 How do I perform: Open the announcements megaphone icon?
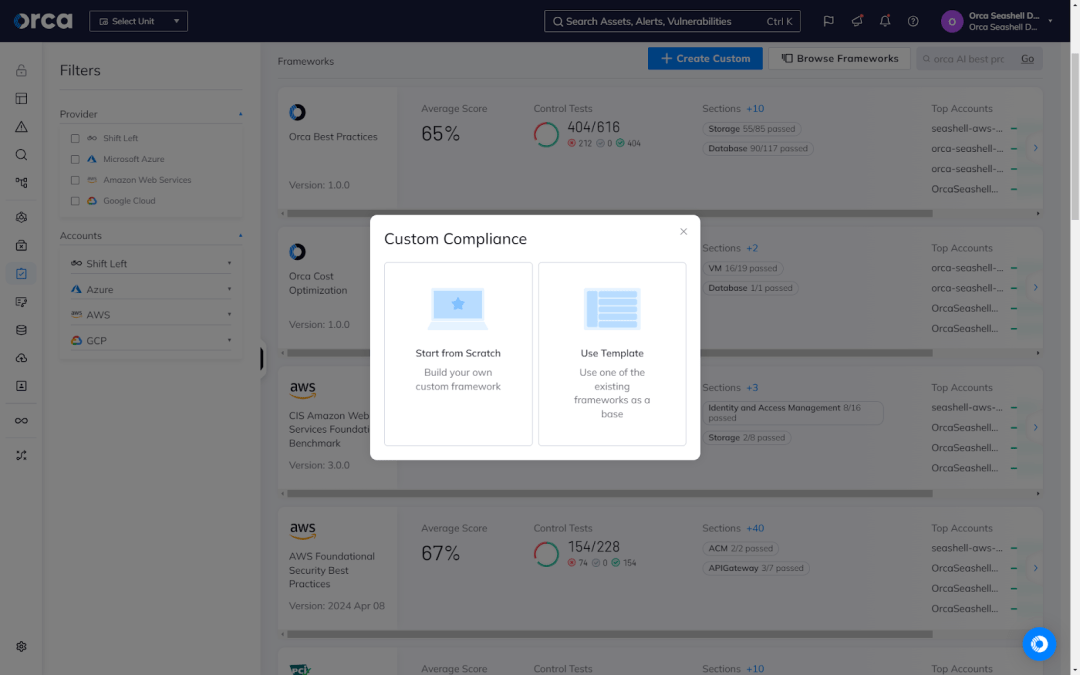[857, 21]
